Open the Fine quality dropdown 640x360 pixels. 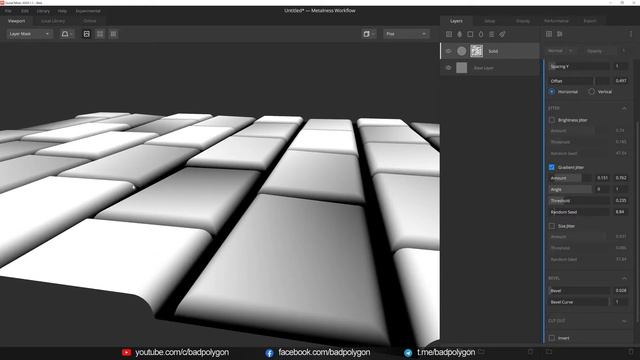point(406,34)
